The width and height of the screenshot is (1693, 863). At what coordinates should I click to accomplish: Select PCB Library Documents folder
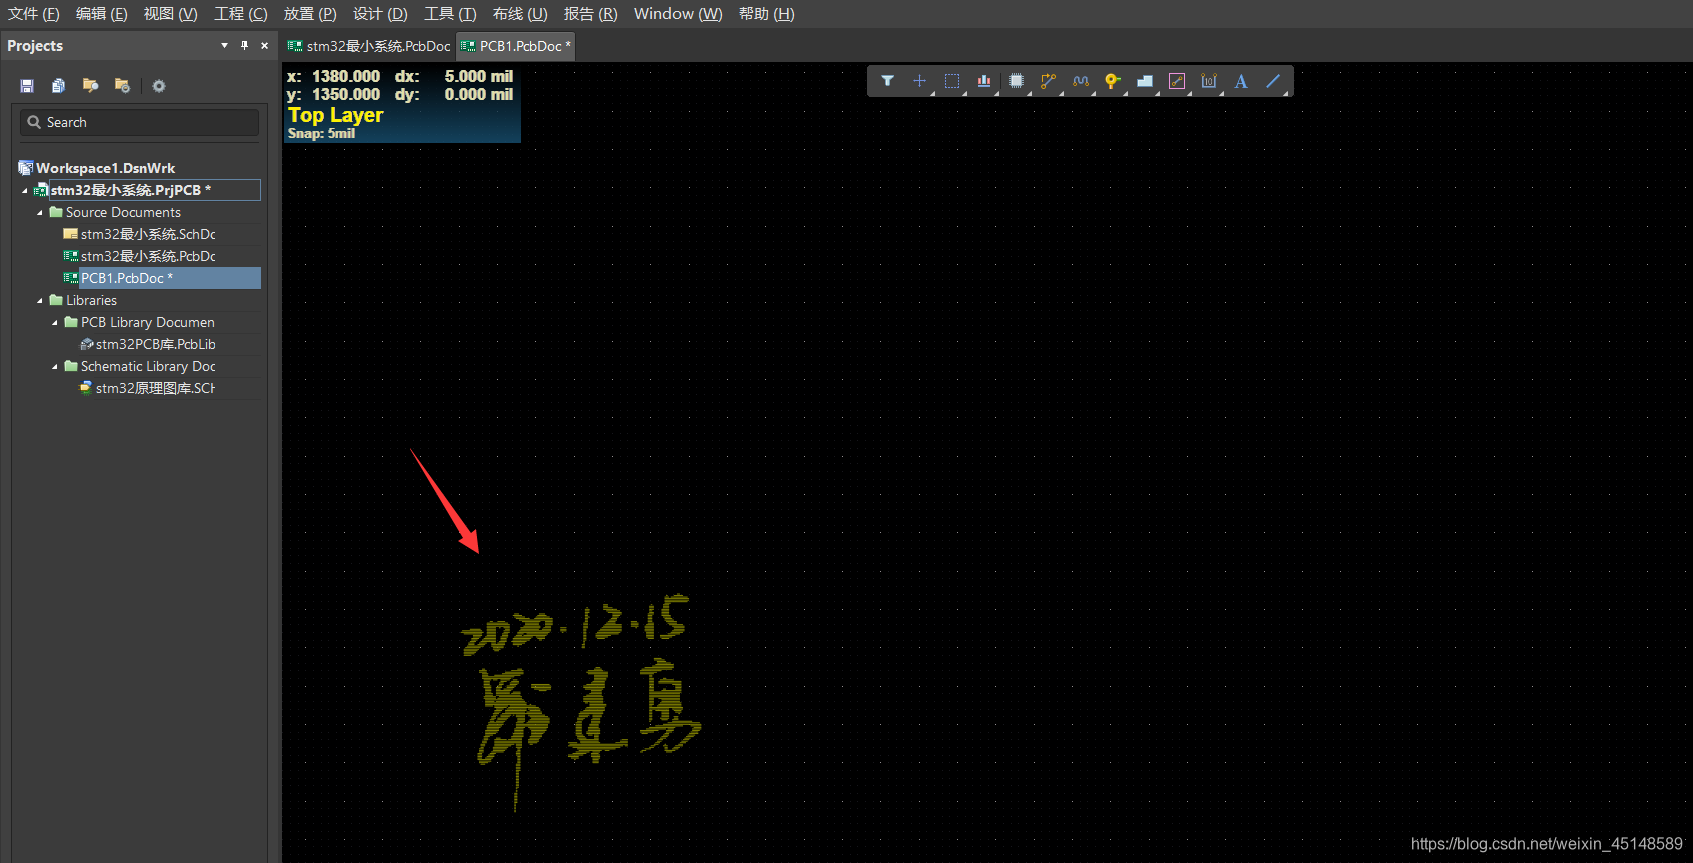click(x=147, y=322)
